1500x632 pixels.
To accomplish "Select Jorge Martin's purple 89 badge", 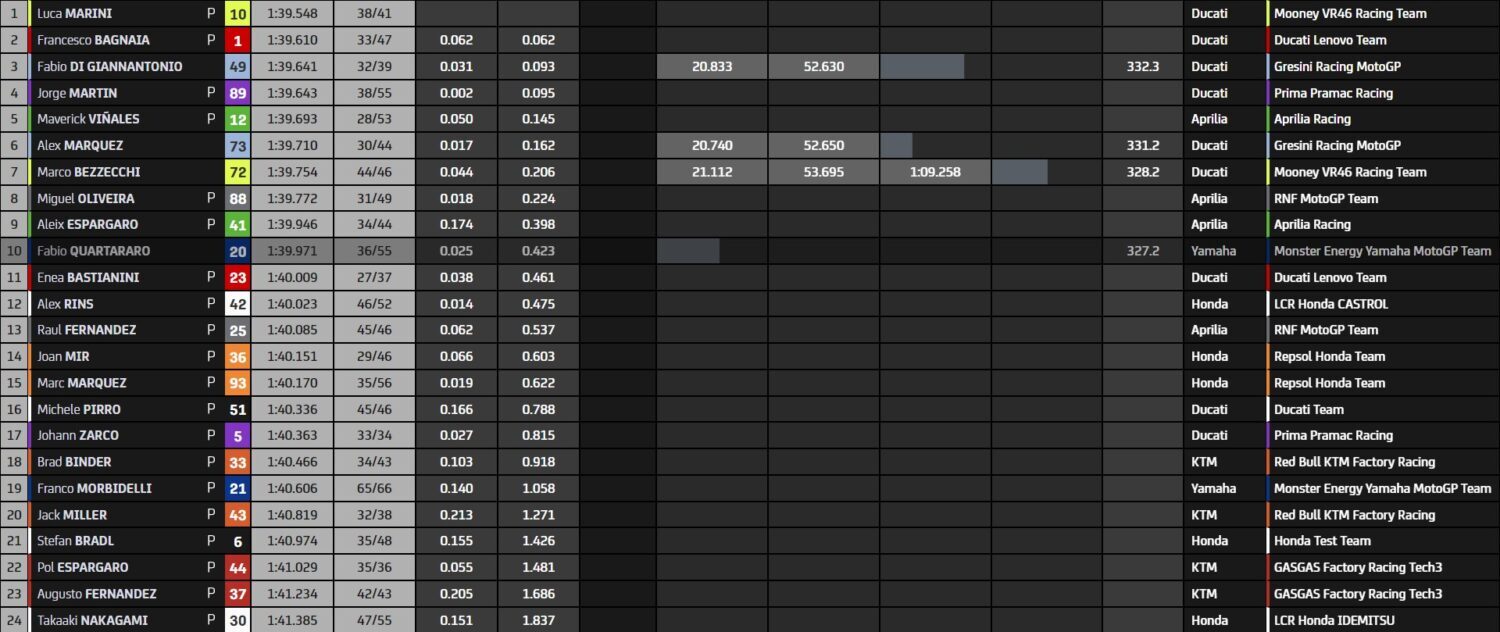I will click(x=238, y=93).
